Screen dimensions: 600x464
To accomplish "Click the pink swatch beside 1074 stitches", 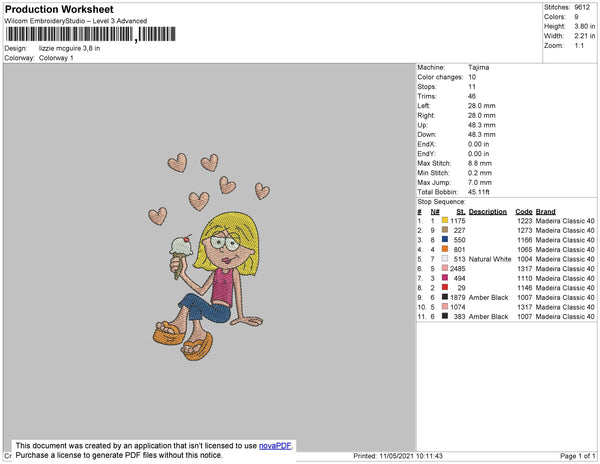I will [x=445, y=306].
